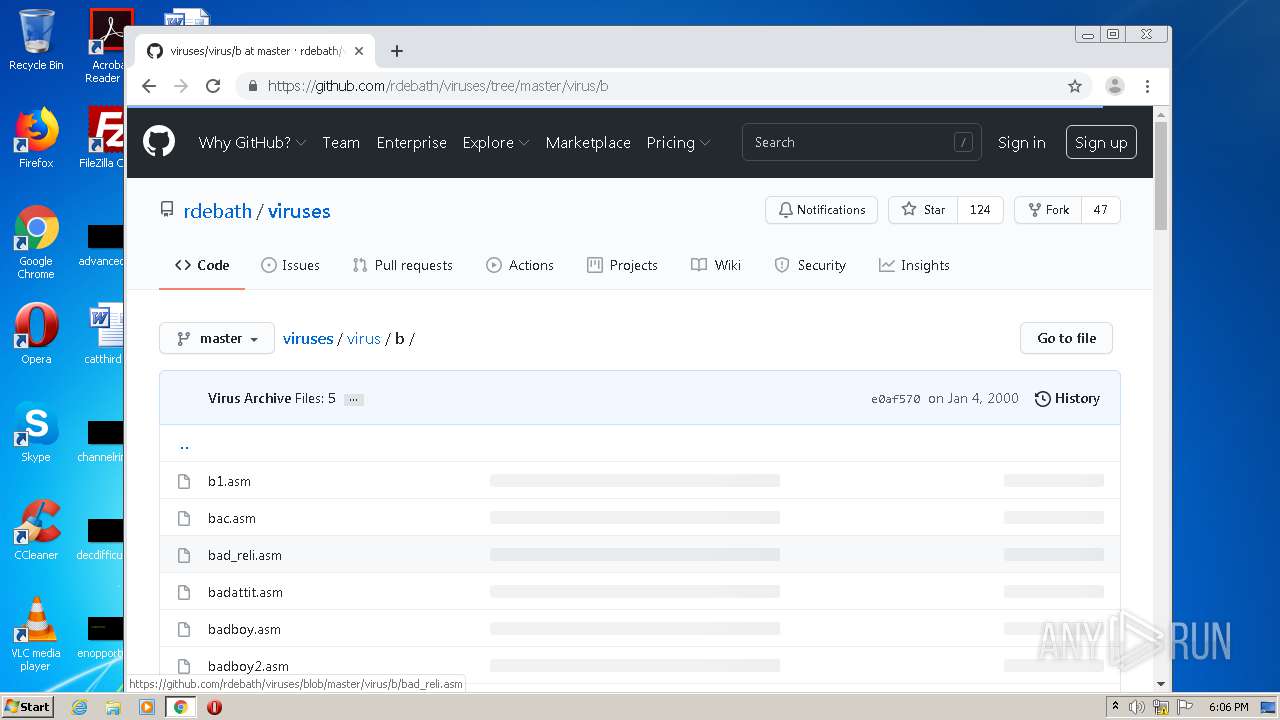The height and width of the screenshot is (720, 1280).
Task: Click the media player icon in taskbar
Action: 147,707
